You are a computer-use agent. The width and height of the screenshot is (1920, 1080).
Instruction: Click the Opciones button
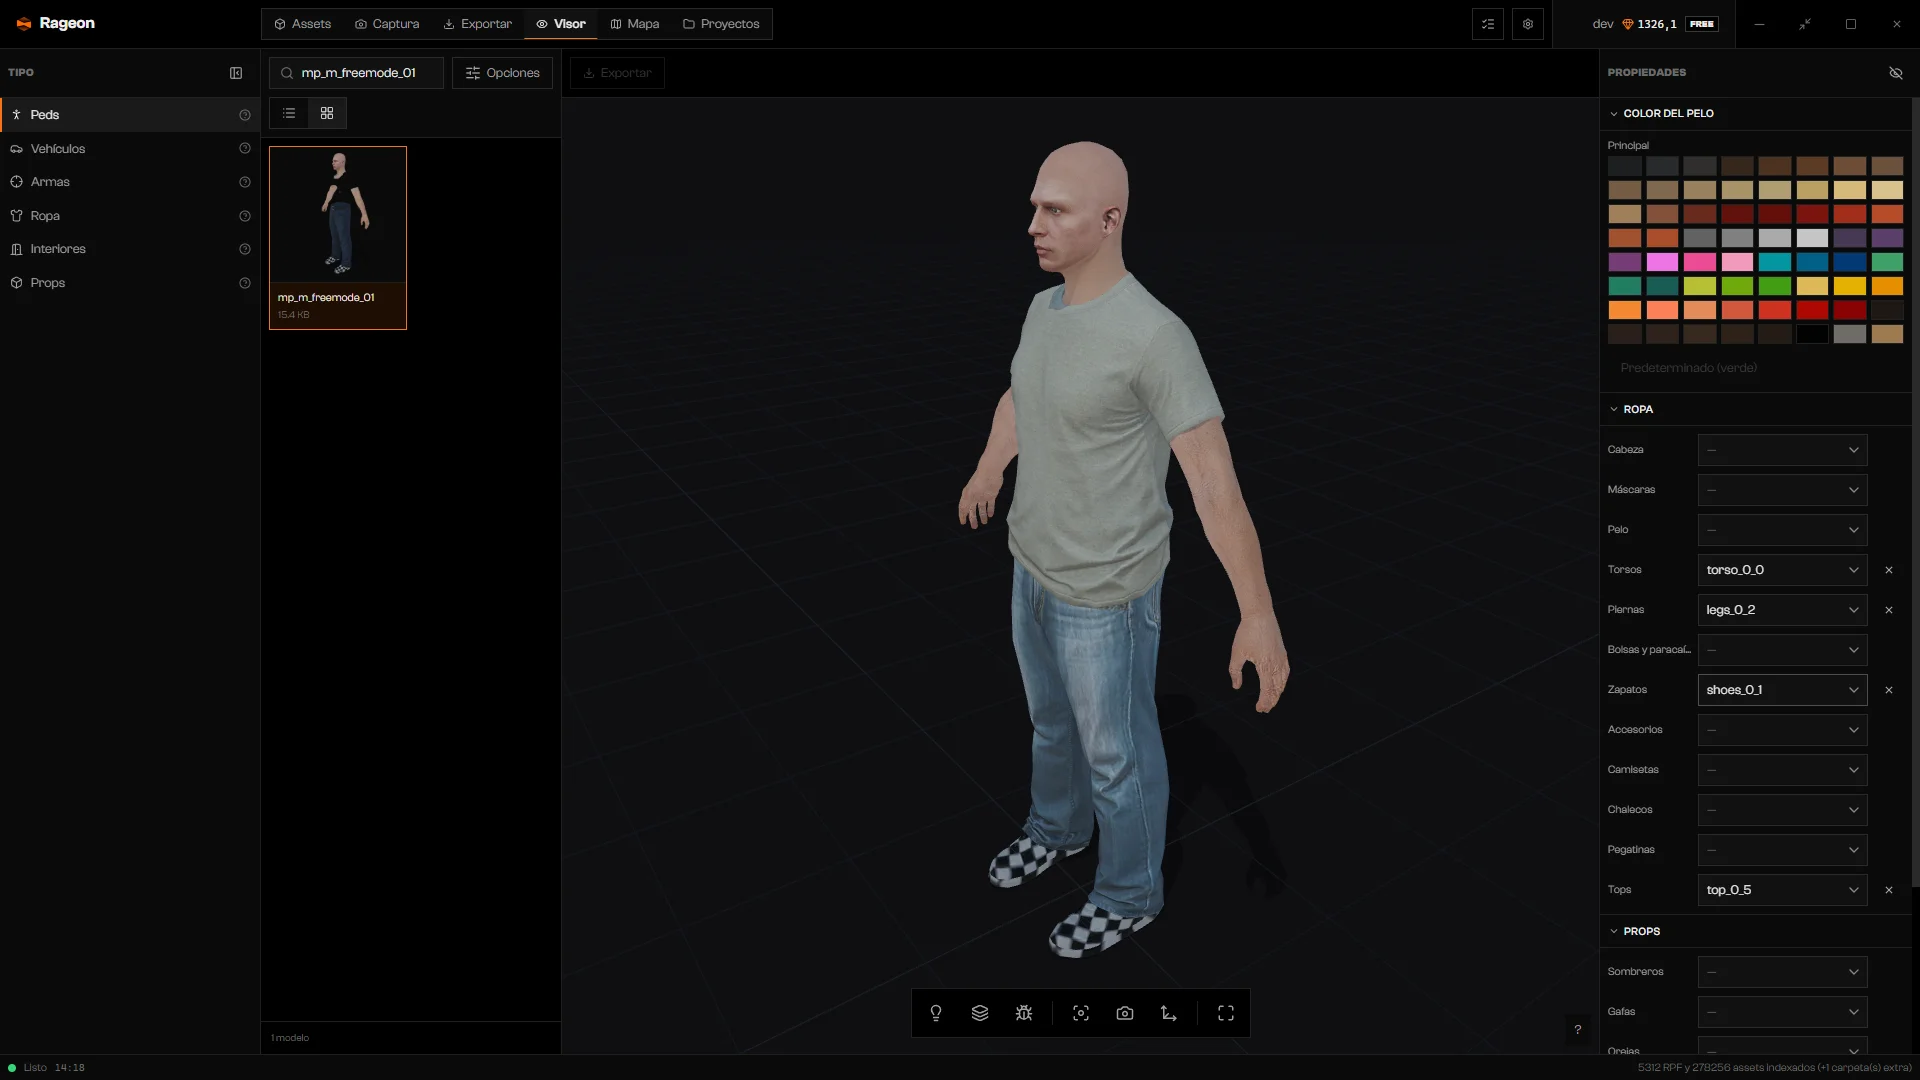point(502,73)
